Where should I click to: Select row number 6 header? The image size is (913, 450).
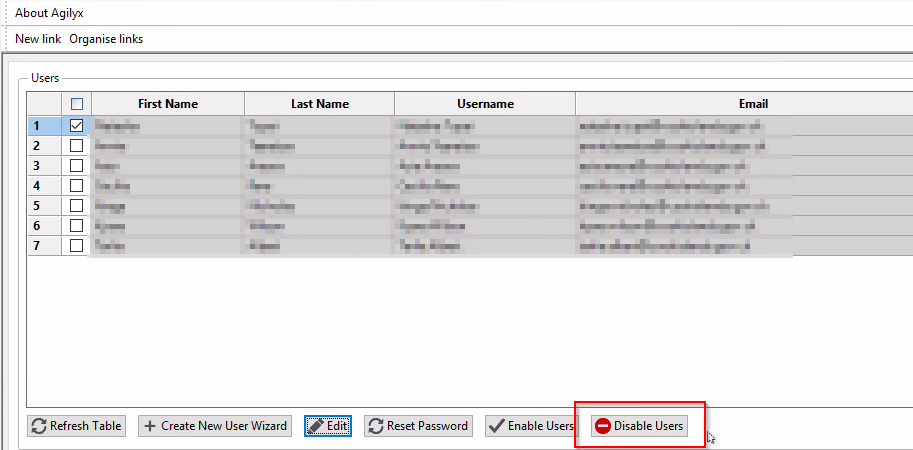tap(36, 226)
